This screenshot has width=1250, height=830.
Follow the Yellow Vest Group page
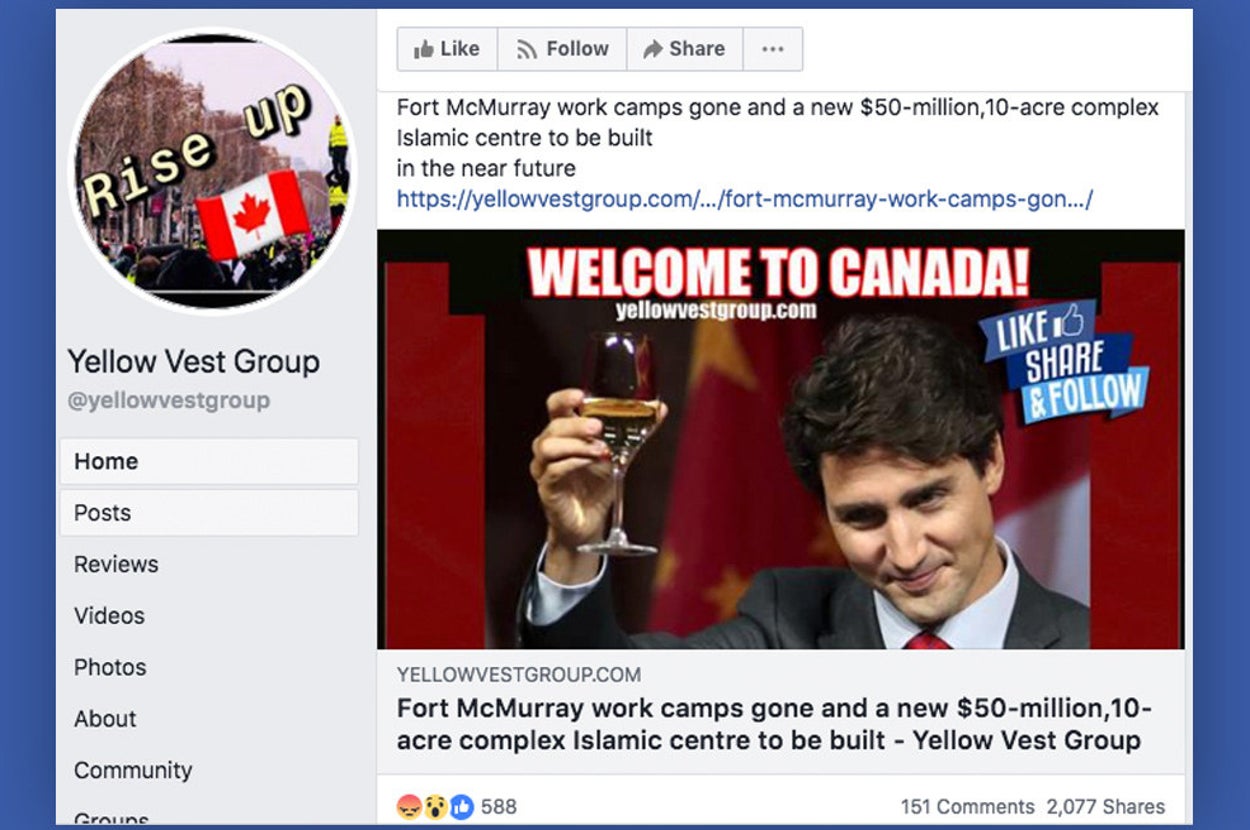(562, 49)
